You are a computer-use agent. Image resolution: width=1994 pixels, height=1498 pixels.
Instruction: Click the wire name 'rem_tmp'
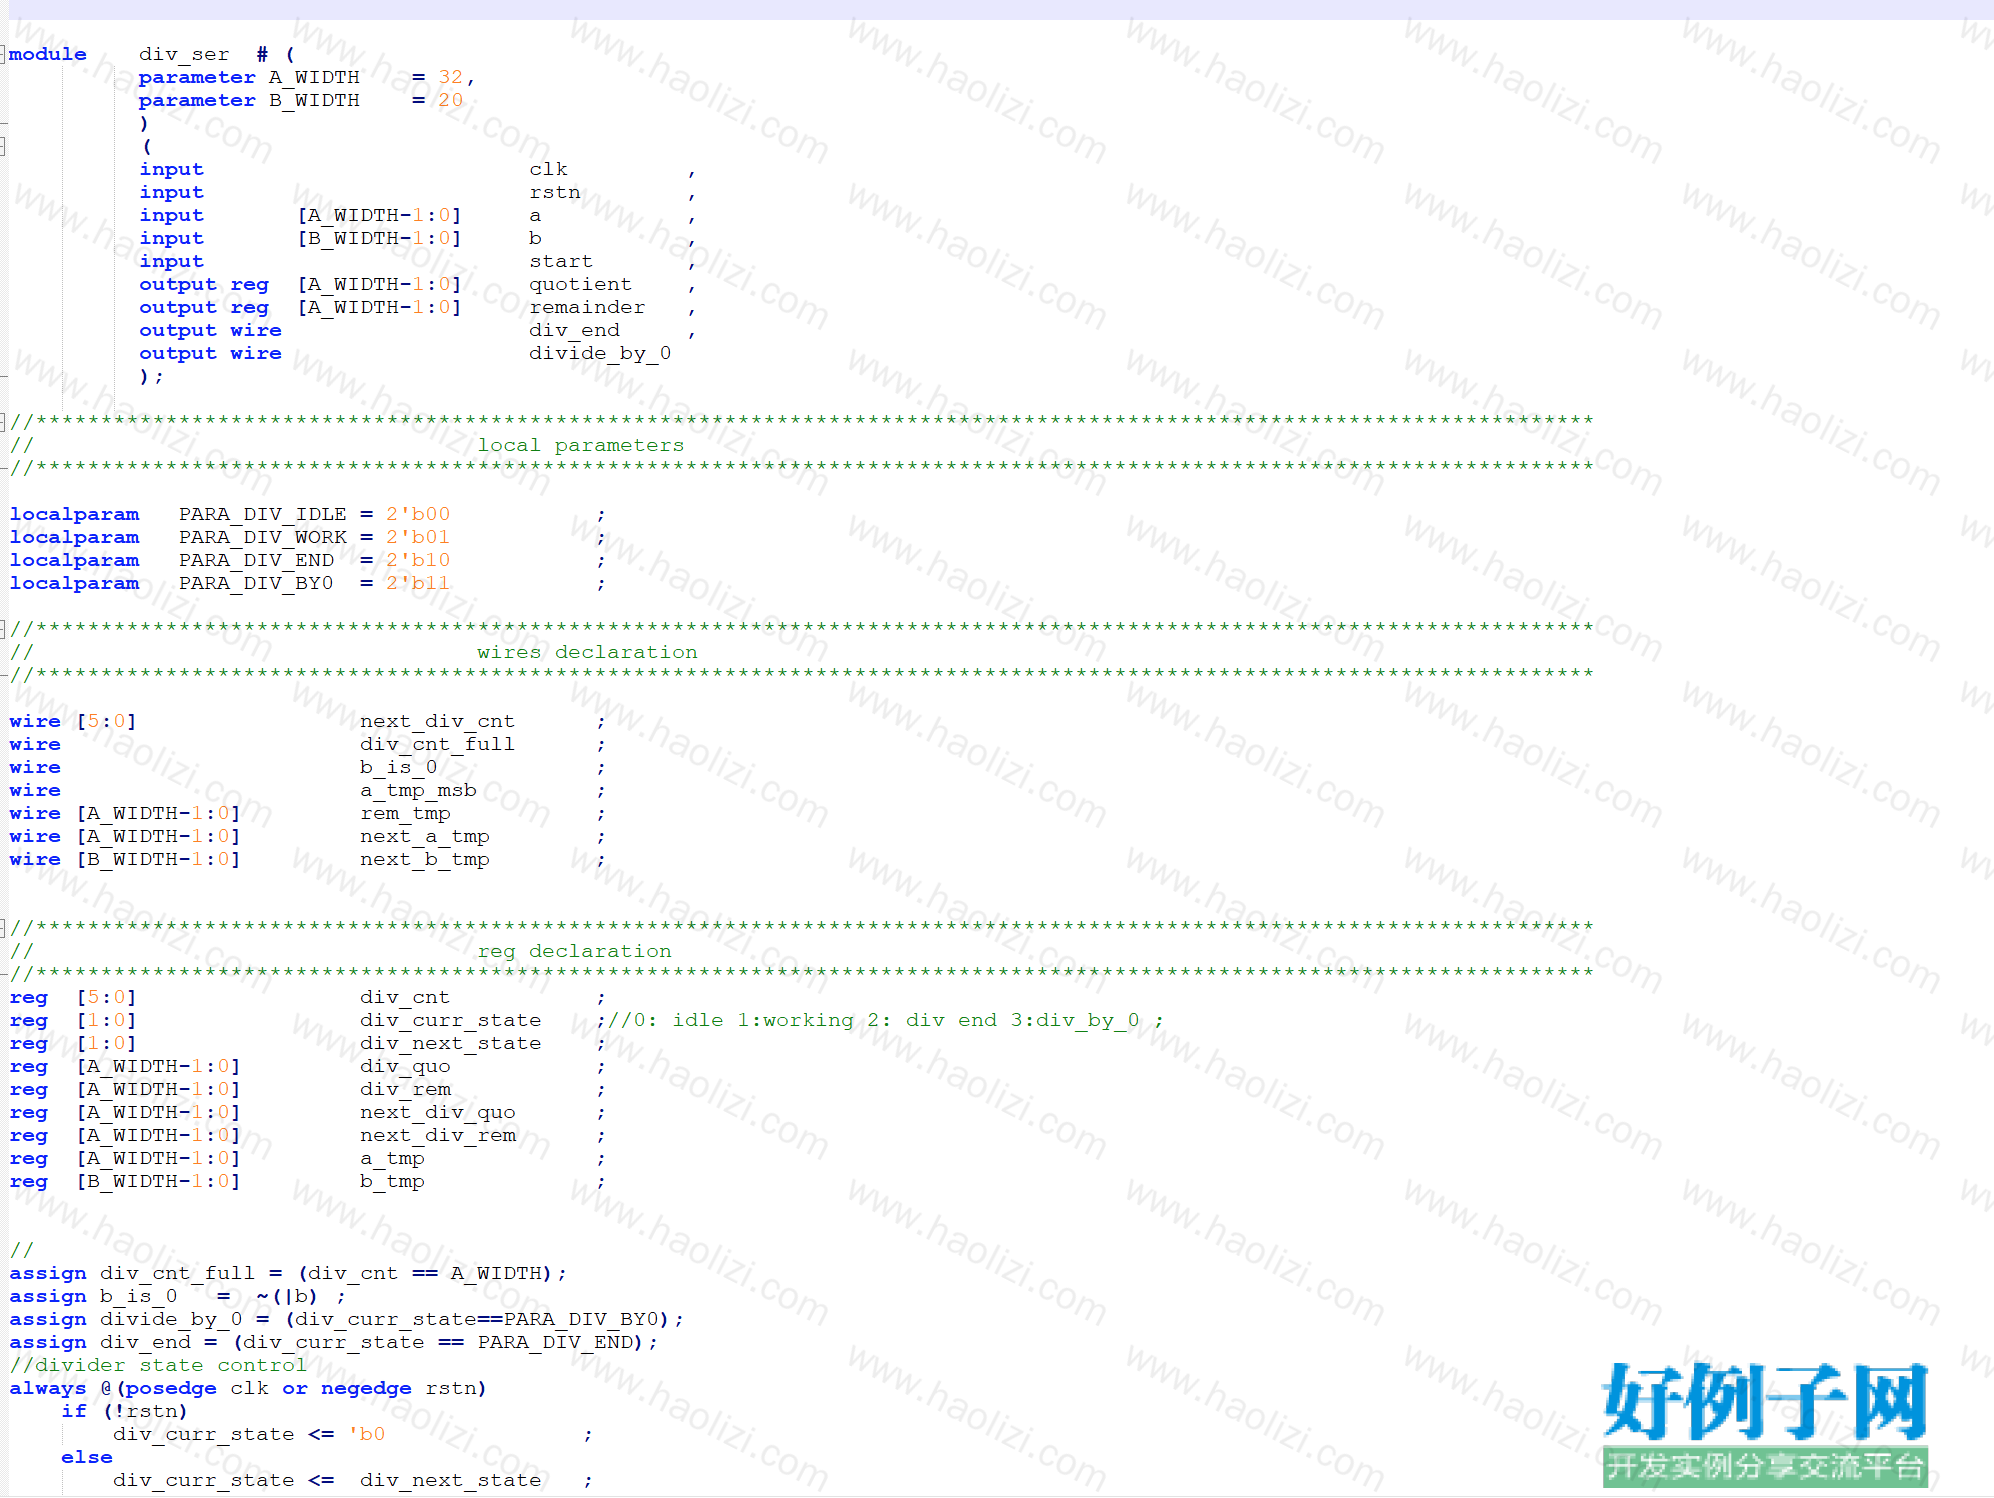pyautogui.click(x=405, y=813)
